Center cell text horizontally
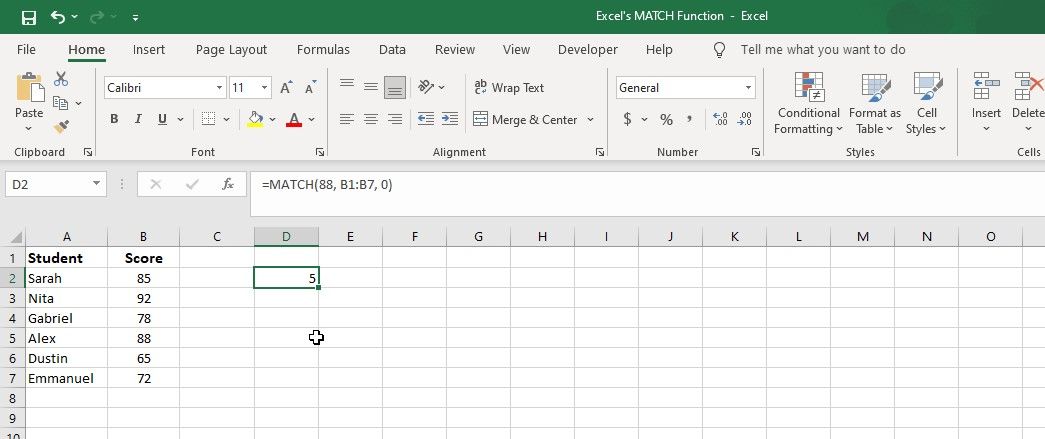 click(x=371, y=119)
